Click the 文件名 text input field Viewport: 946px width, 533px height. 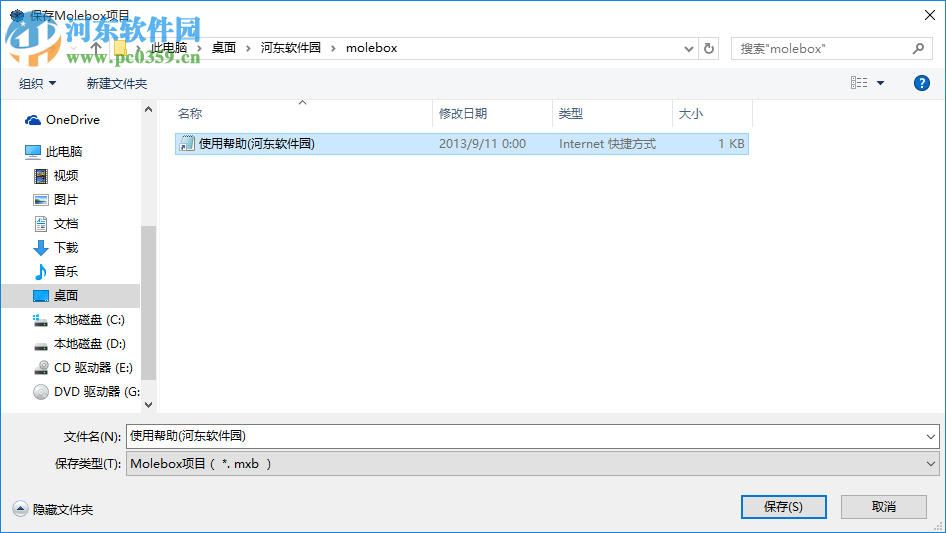tap(524, 436)
